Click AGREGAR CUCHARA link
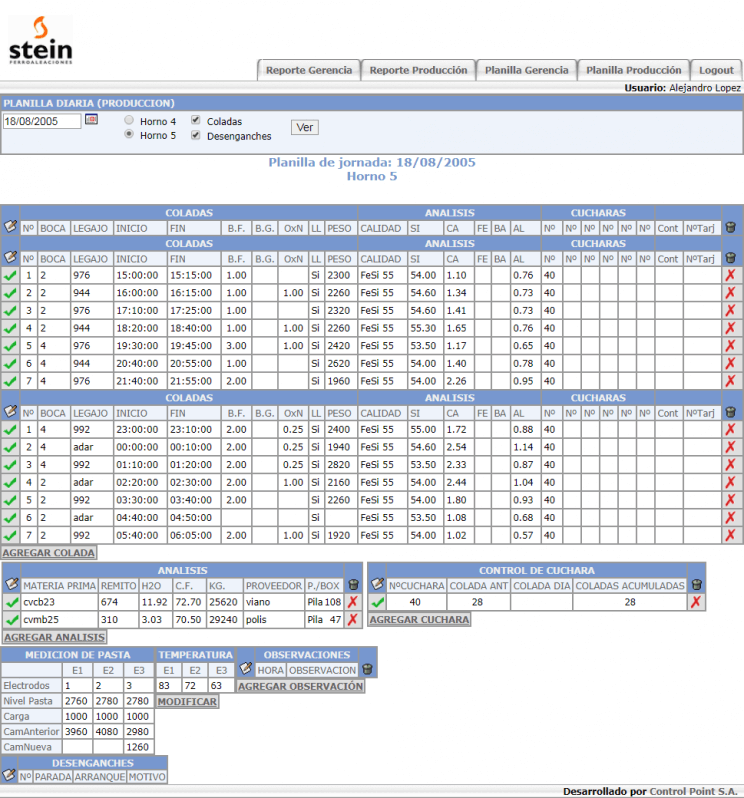Screen dimensions: 744x798 pyautogui.click(x=419, y=620)
